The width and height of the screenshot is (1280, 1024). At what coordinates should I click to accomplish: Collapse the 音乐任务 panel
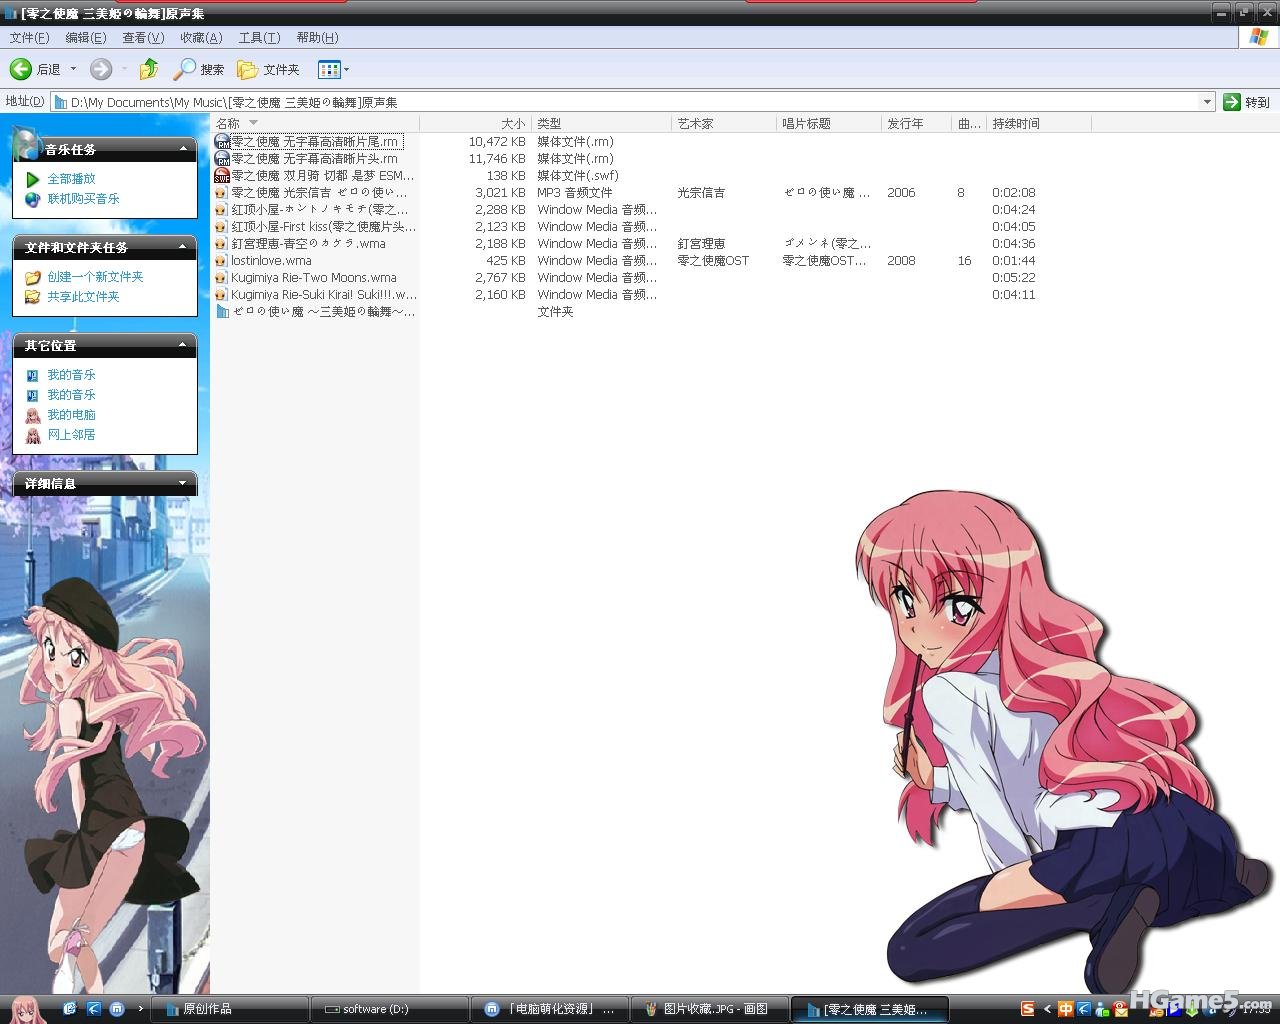pos(183,149)
